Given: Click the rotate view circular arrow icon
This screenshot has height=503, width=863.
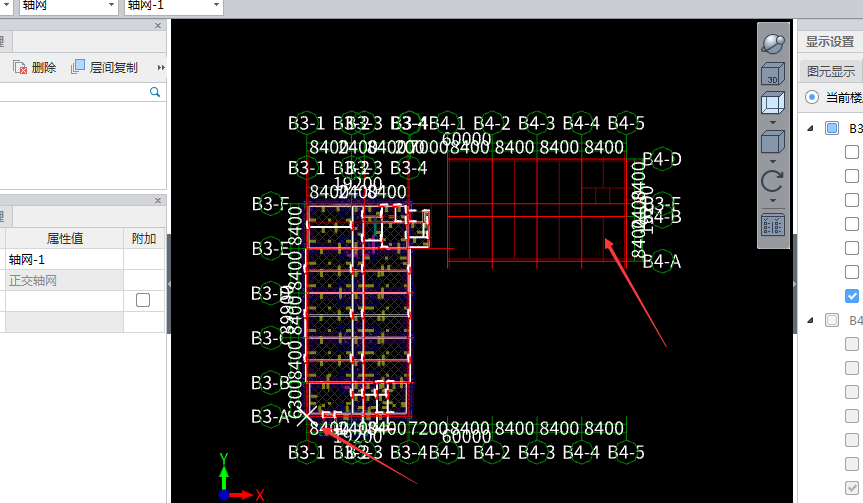Looking at the screenshot, I should point(773,181).
